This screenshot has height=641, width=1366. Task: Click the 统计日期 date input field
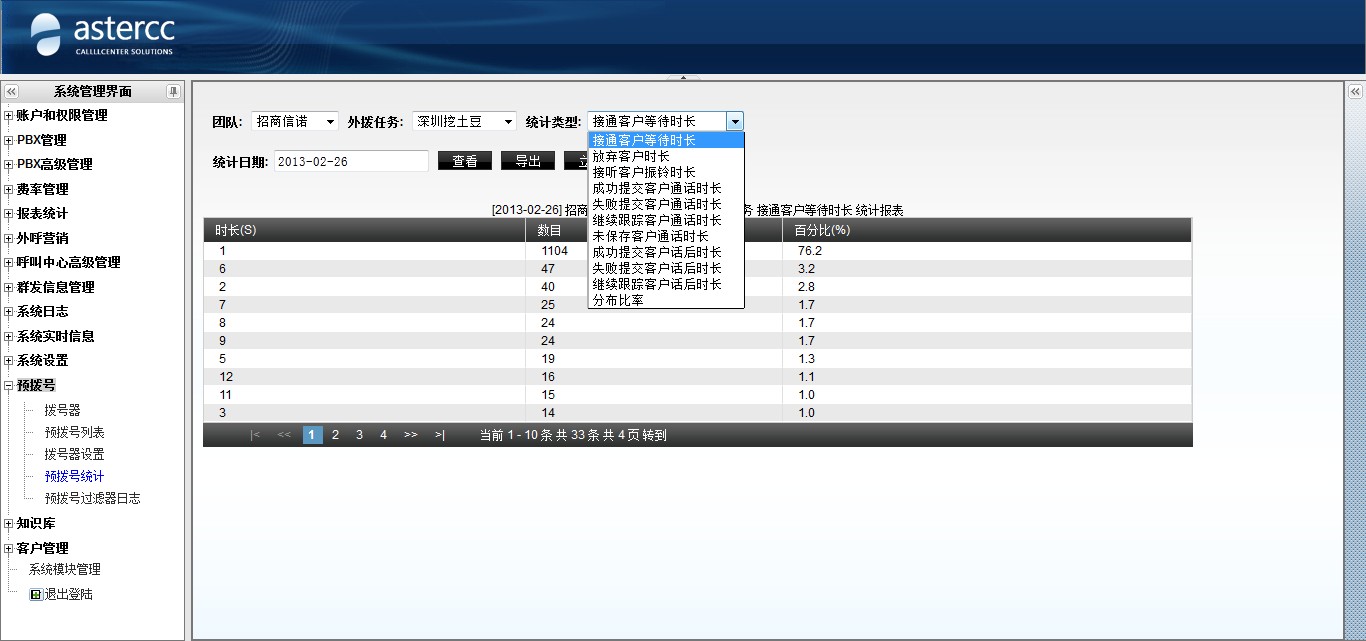(x=350, y=161)
